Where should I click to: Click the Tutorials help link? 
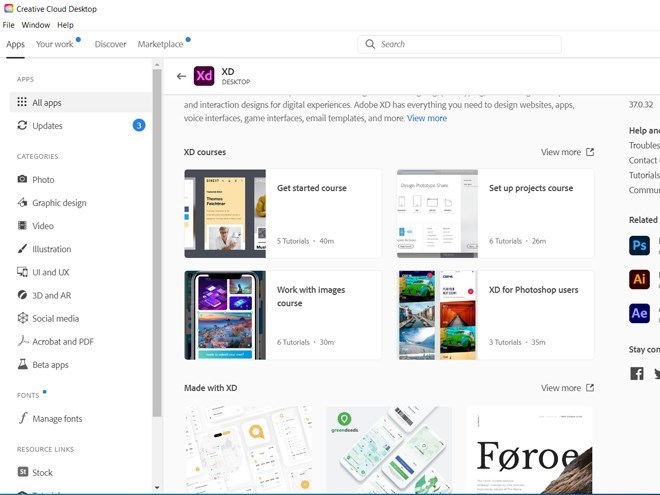click(644, 175)
